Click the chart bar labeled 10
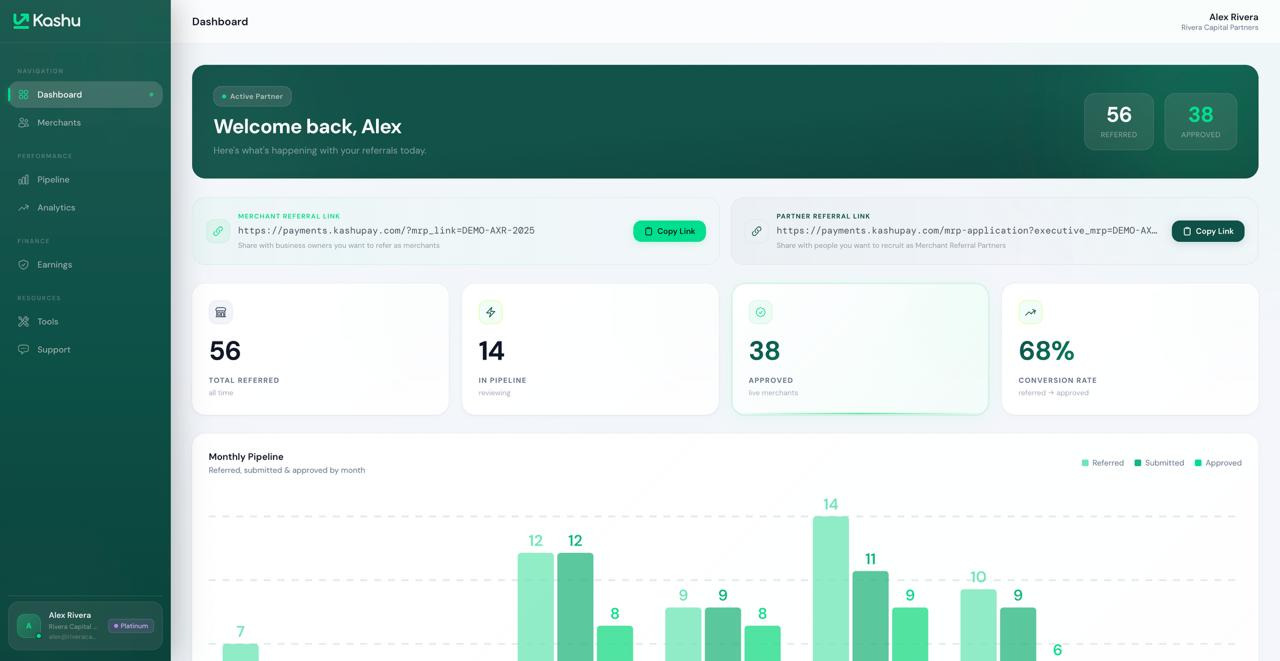This screenshot has height=661, width=1280. [978, 624]
